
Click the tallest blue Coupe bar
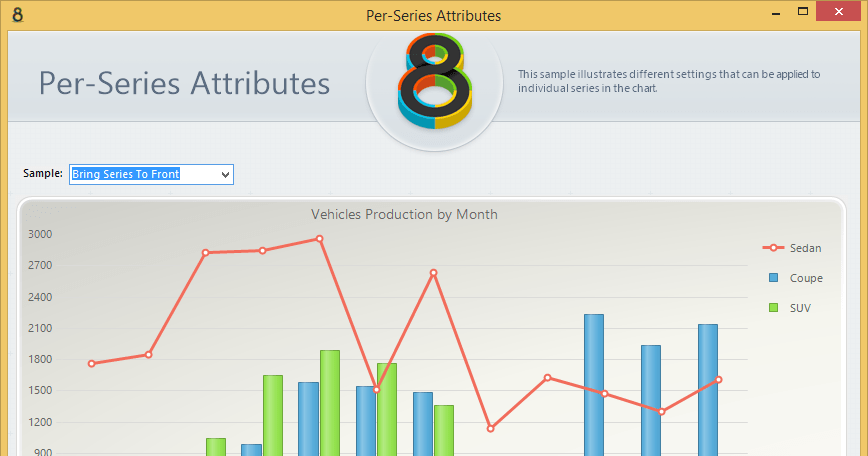594,385
